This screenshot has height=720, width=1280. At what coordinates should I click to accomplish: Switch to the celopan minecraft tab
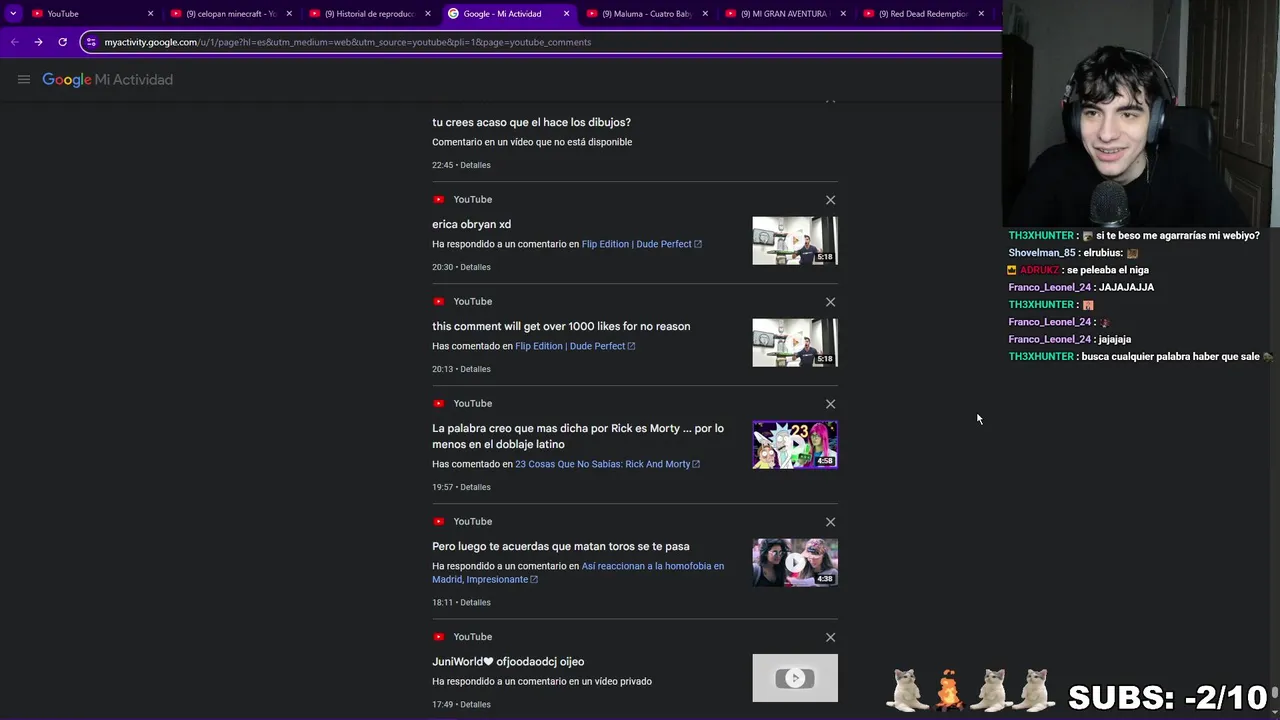[231, 14]
